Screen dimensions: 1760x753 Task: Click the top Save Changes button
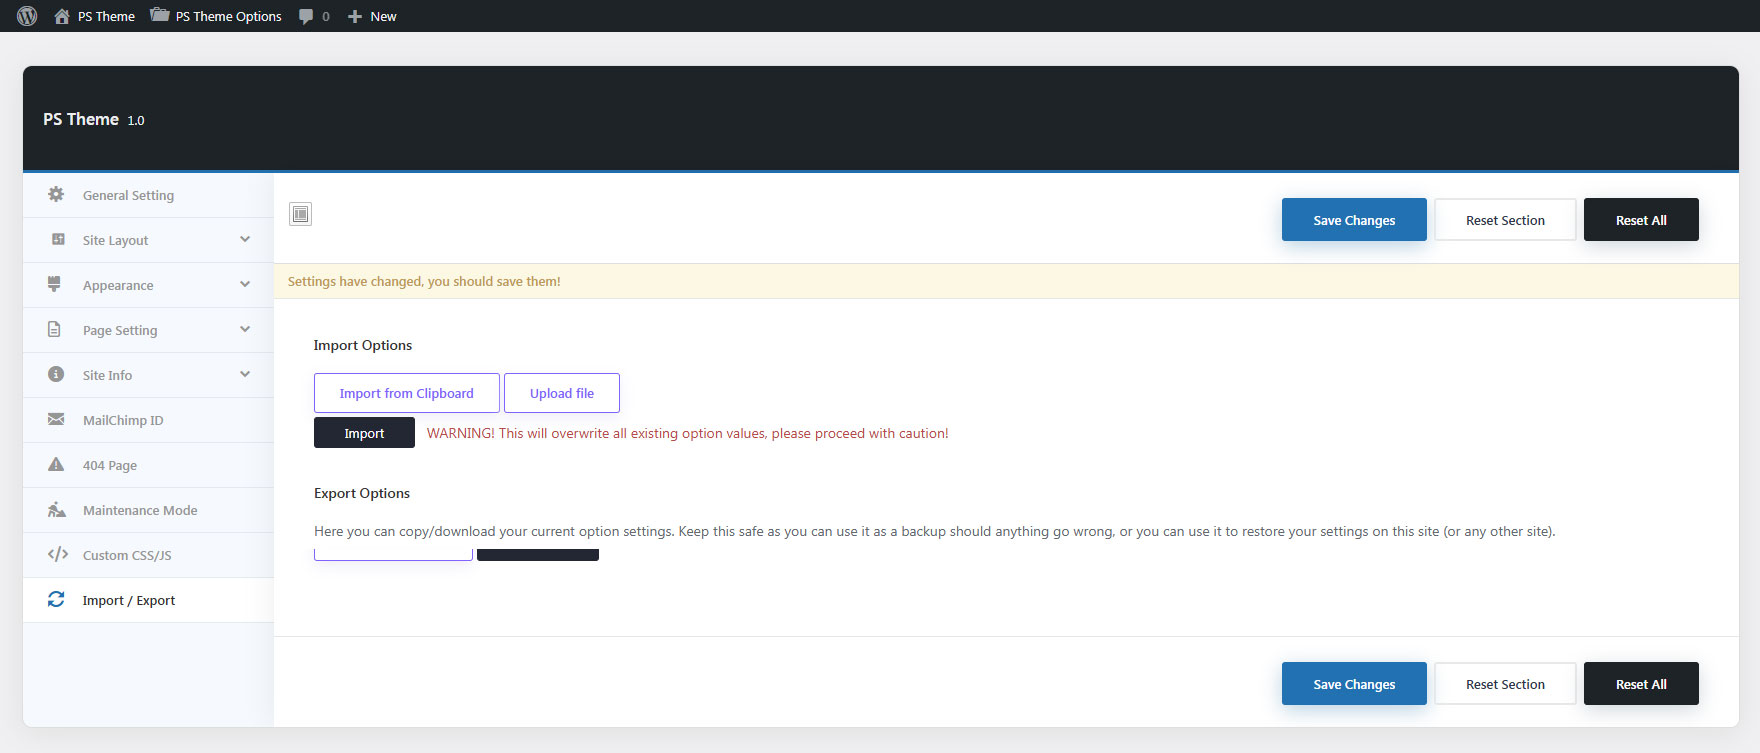click(1354, 220)
